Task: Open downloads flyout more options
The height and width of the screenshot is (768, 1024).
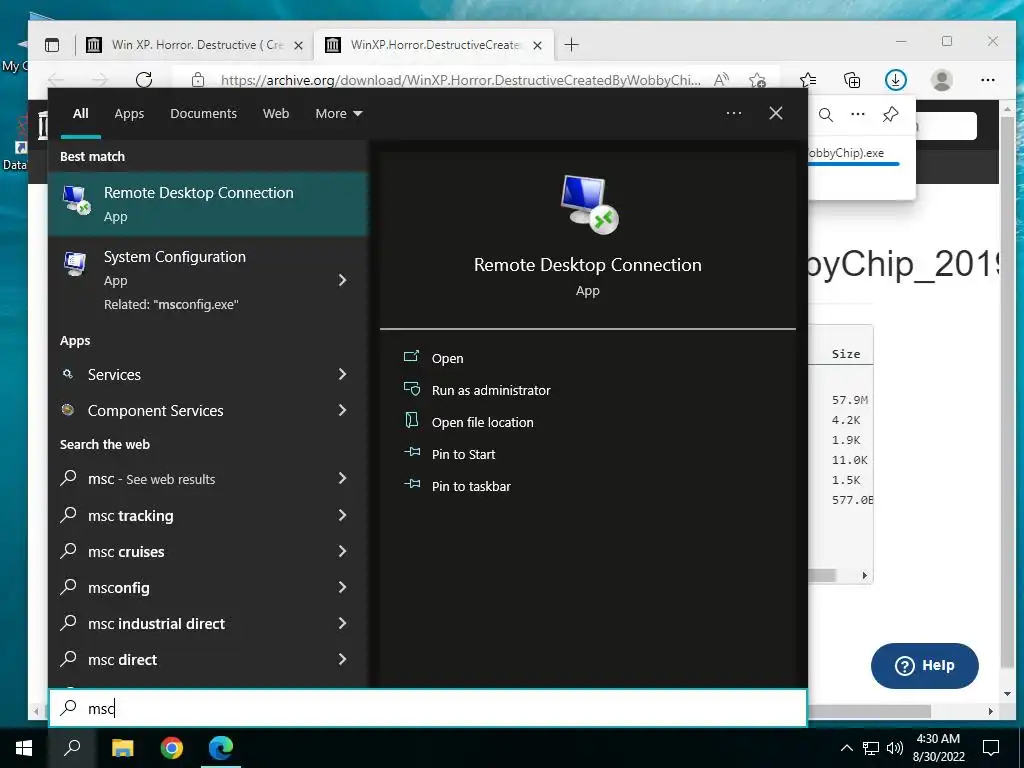Action: pos(857,114)
